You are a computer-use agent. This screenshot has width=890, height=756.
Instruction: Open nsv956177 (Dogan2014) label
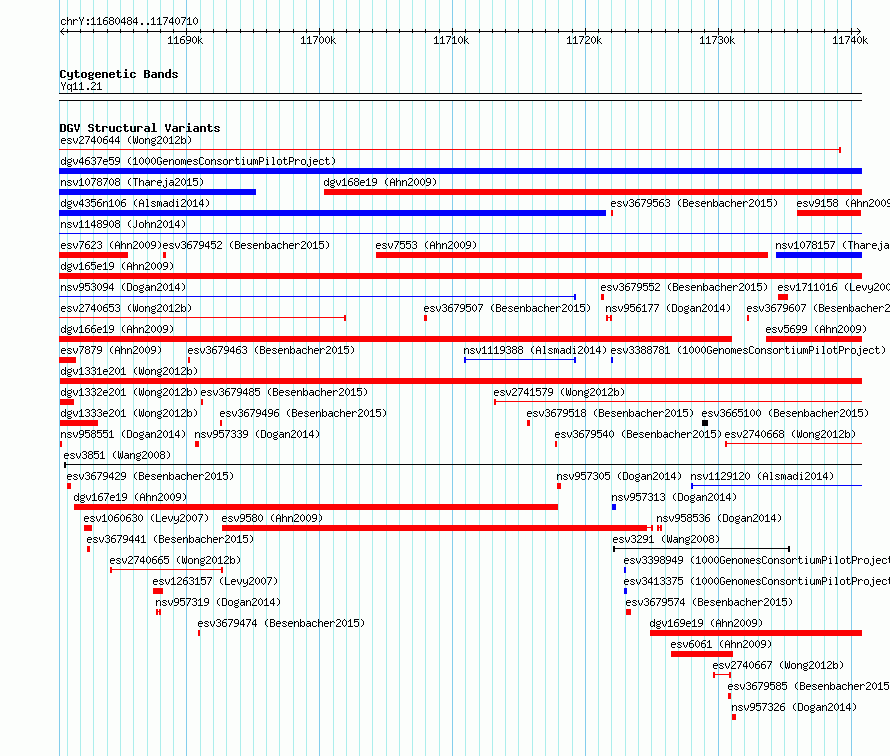pos(668,308)
